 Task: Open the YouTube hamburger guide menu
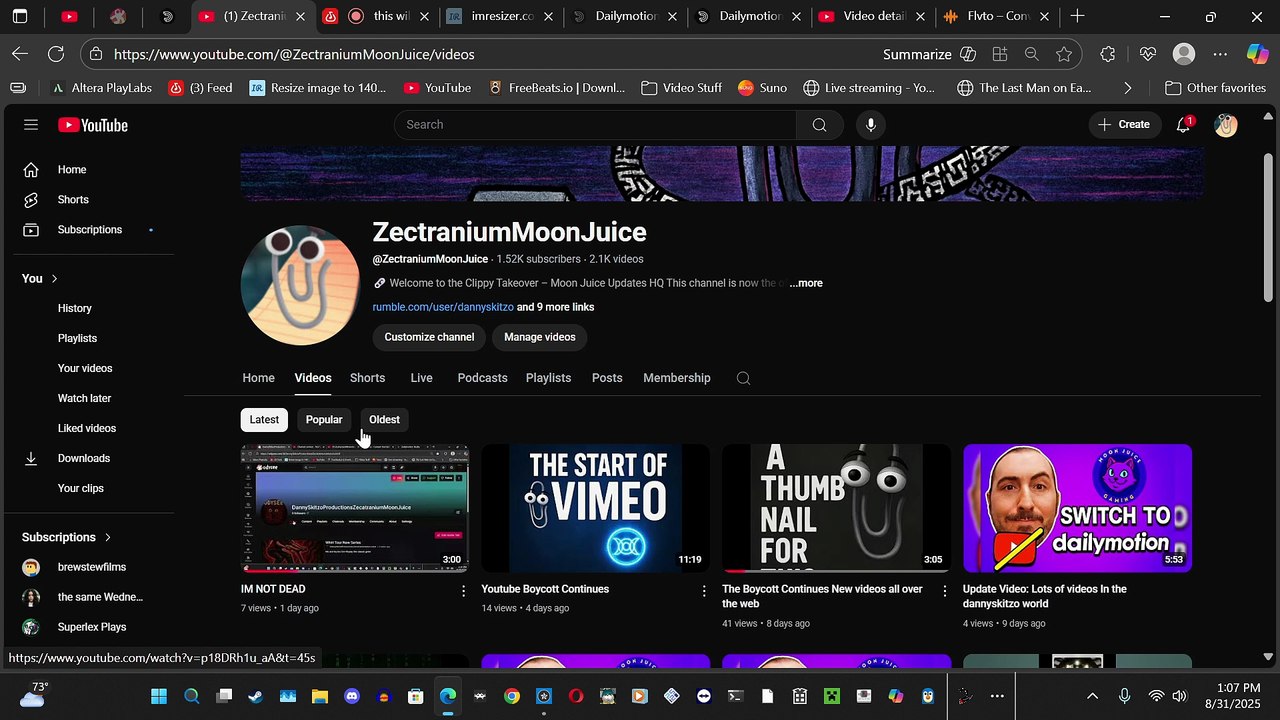click(31, 125)
